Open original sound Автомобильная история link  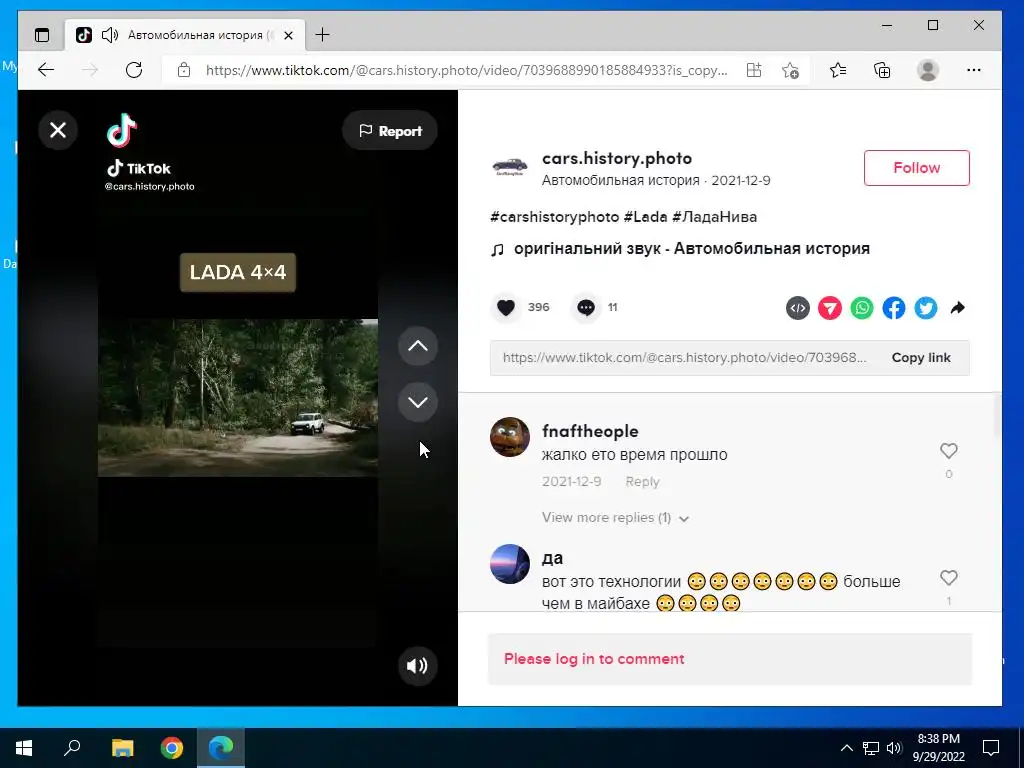click(x=692, y=249)
